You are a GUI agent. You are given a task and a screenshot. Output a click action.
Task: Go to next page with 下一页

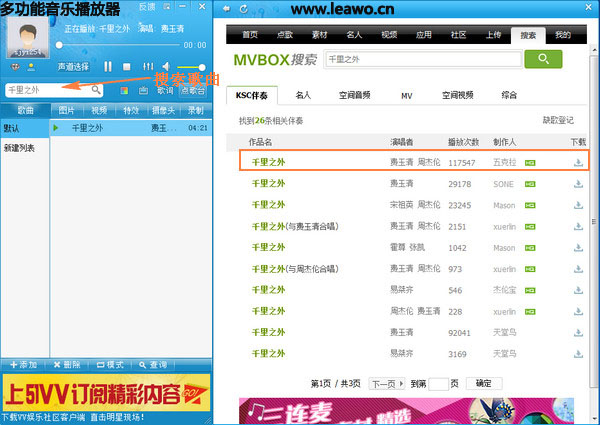click(387, 384)
